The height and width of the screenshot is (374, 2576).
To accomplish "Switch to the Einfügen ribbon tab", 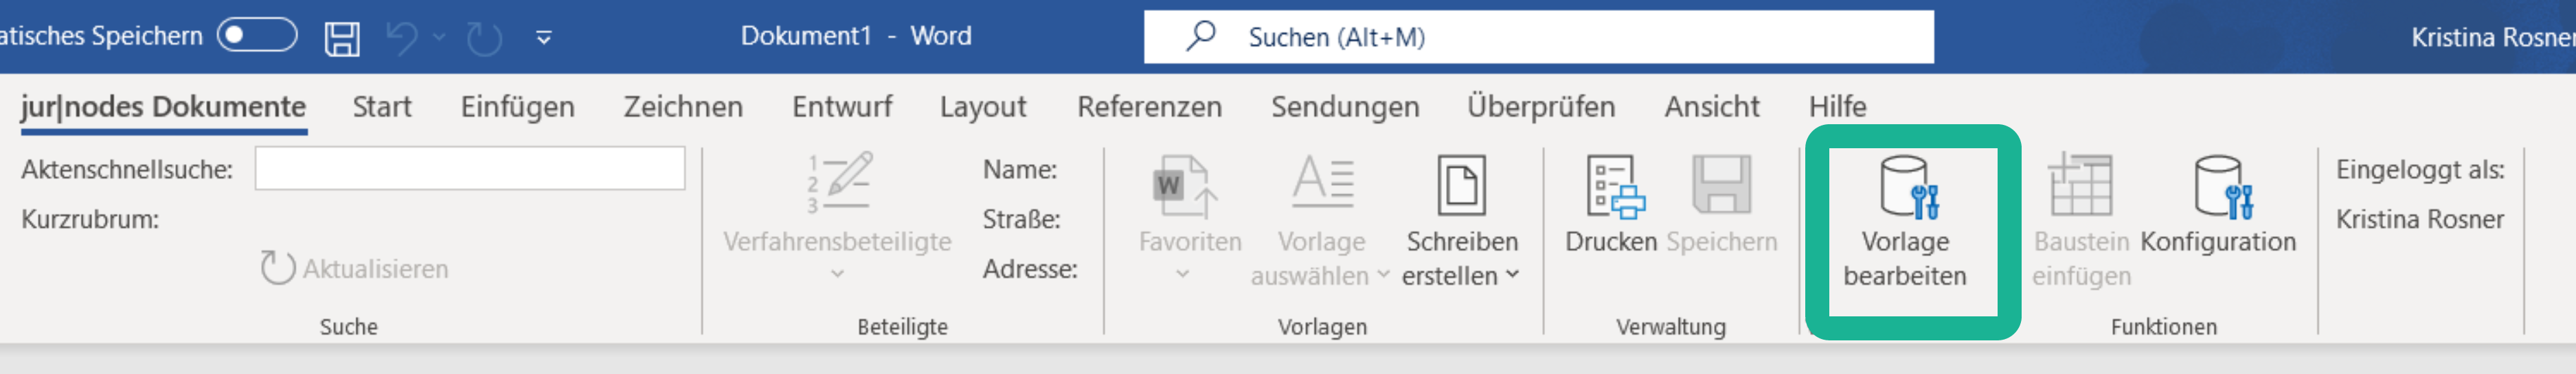I will (517, 106).
